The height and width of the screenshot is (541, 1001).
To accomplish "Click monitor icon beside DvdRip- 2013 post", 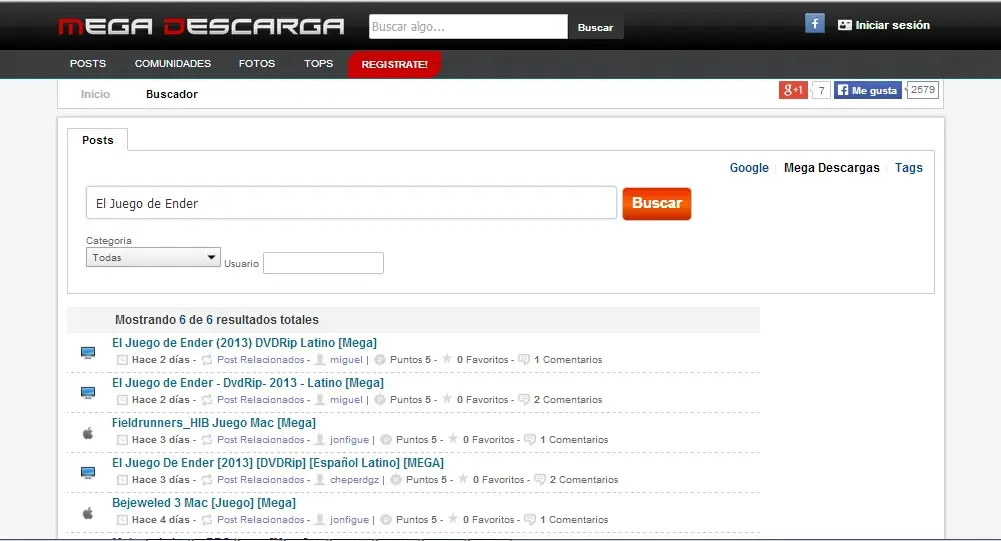I will tap(88, 393).
